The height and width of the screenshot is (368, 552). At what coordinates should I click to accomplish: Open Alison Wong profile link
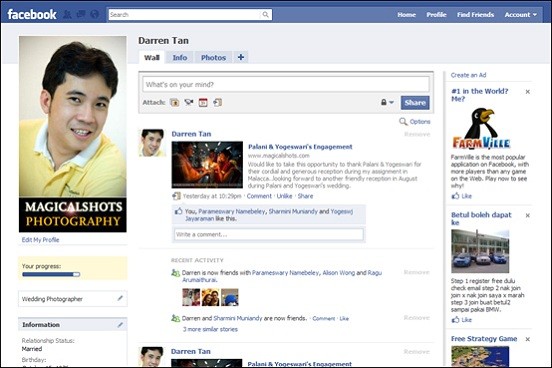(339, 273)
